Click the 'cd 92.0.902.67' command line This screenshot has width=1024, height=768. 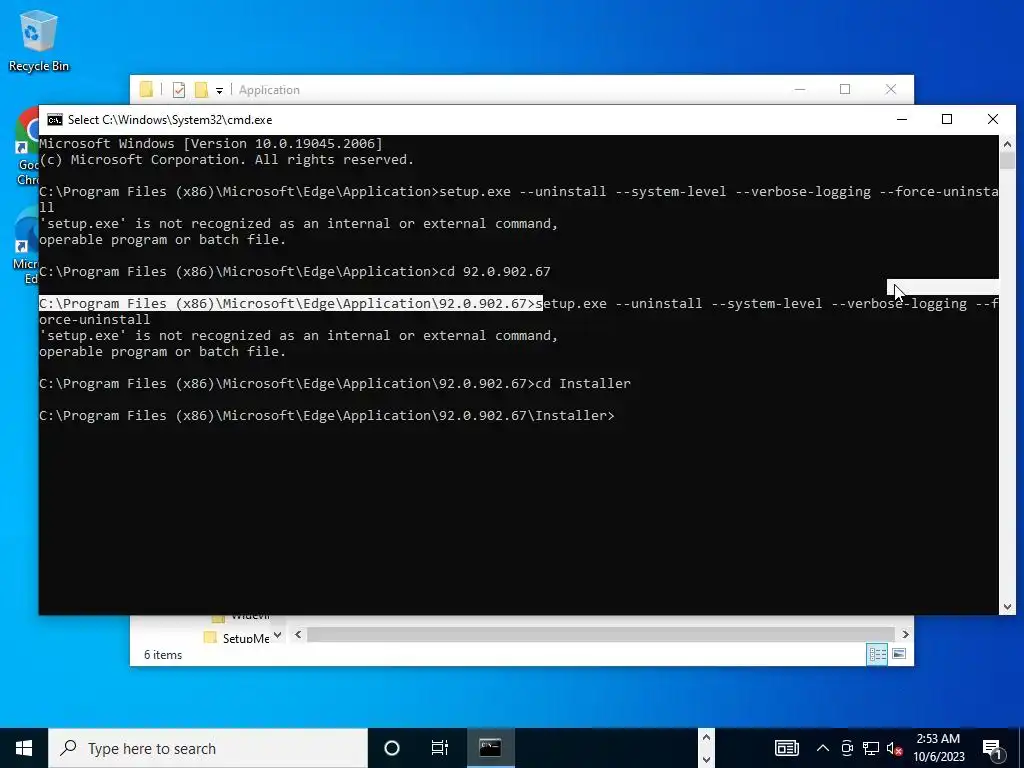295,271
